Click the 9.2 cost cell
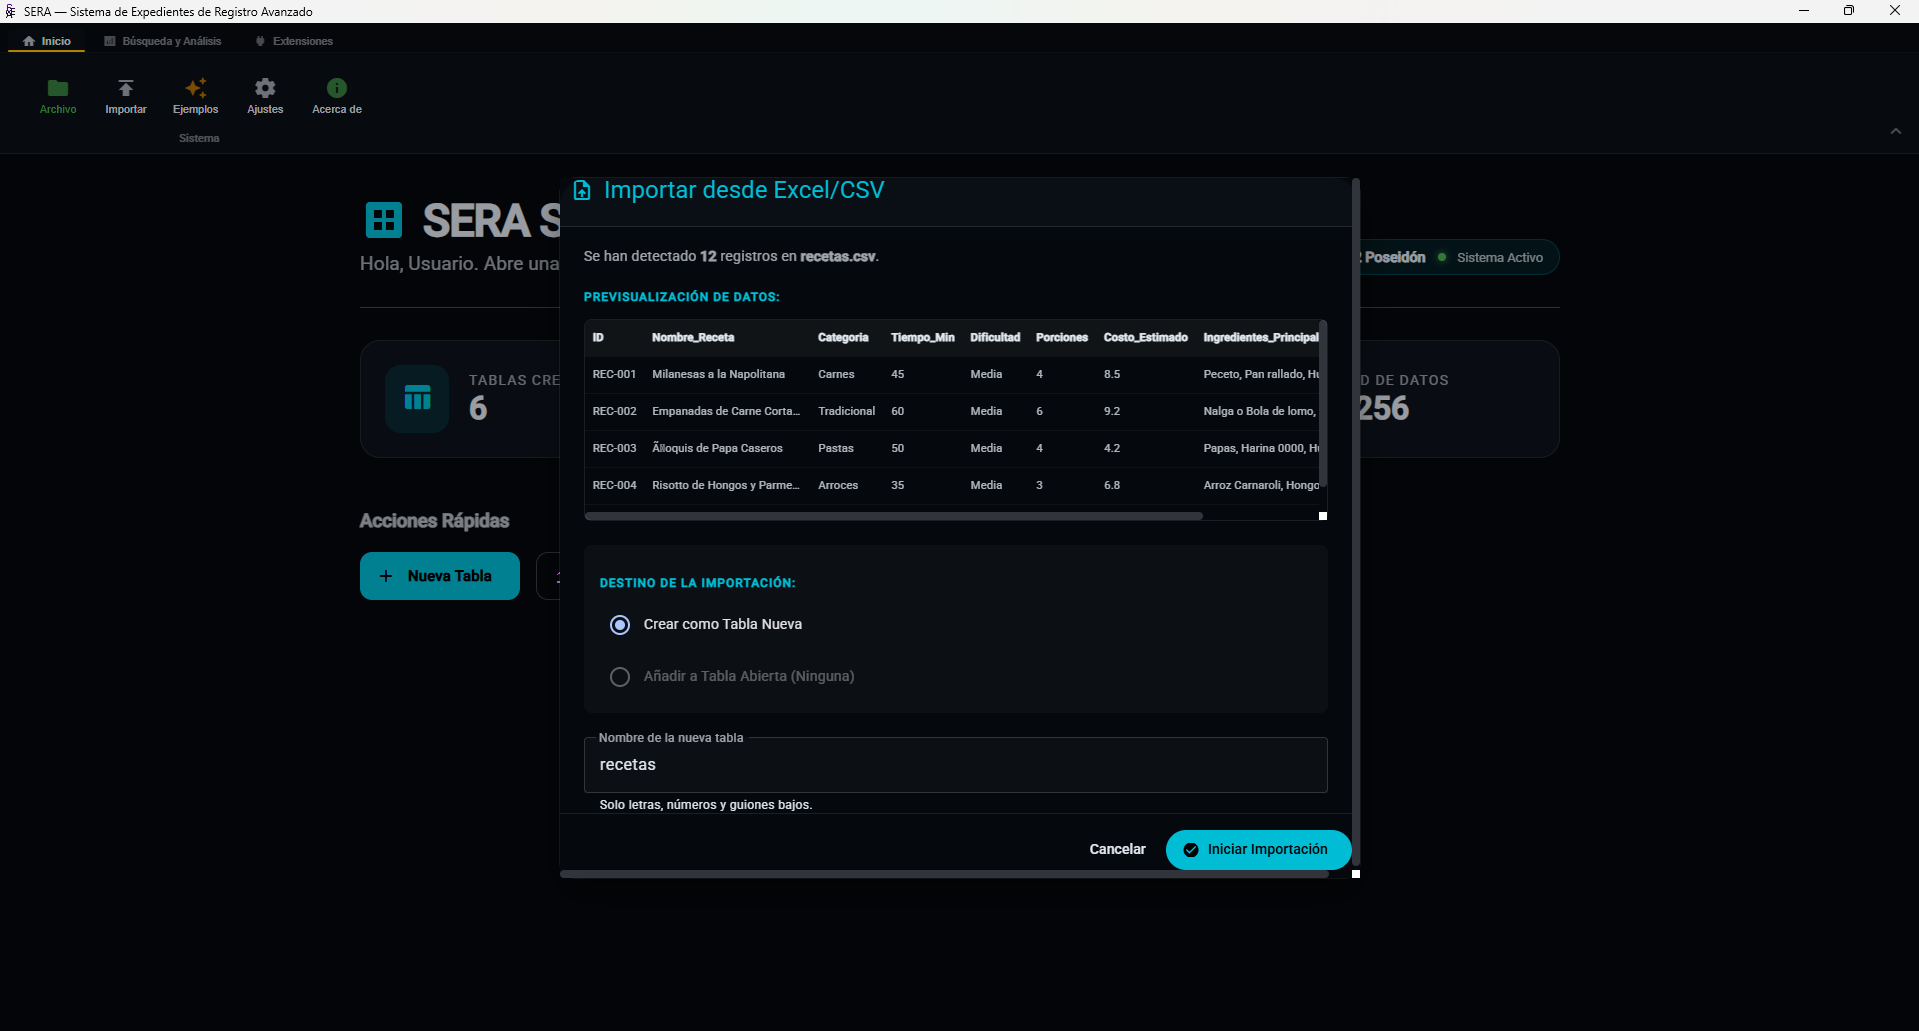The width and height of the screenshot is (1919, 1031). pos(1112,412)
